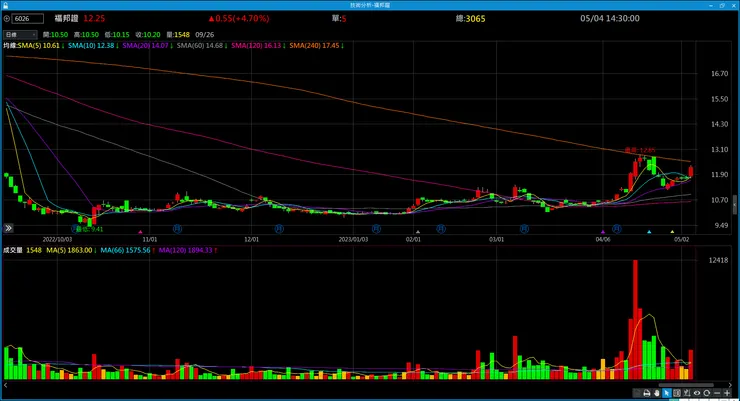This screenshot has height=401, width=740.
Task: Click the month marker near 2023/01/03
Action: click(376, 229)
